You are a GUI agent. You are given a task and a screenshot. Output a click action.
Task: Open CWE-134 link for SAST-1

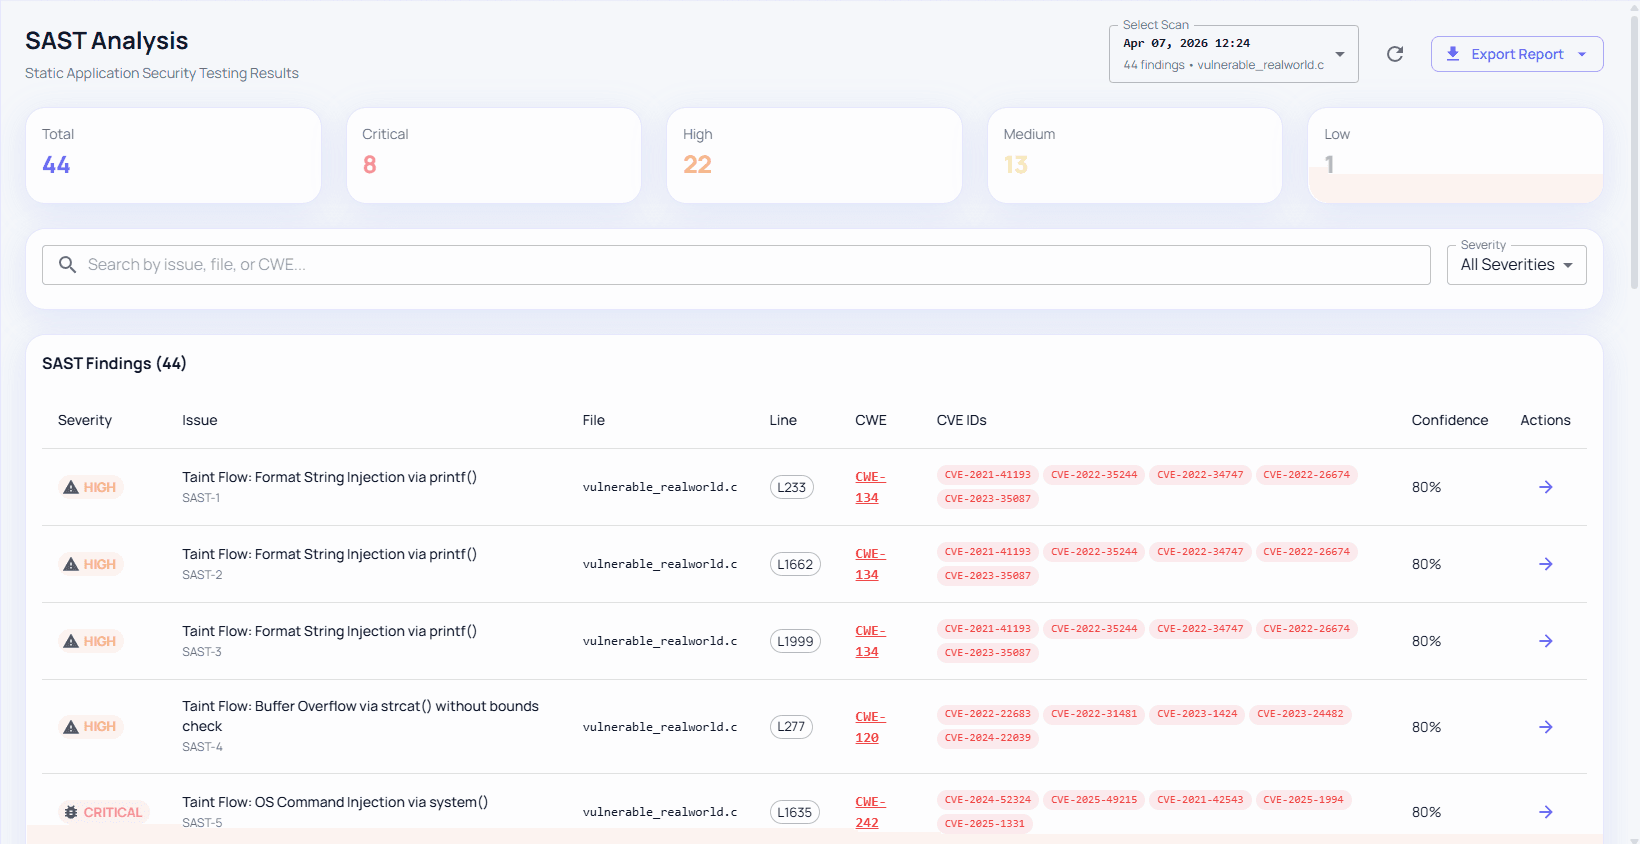click(x=870, y=487)
